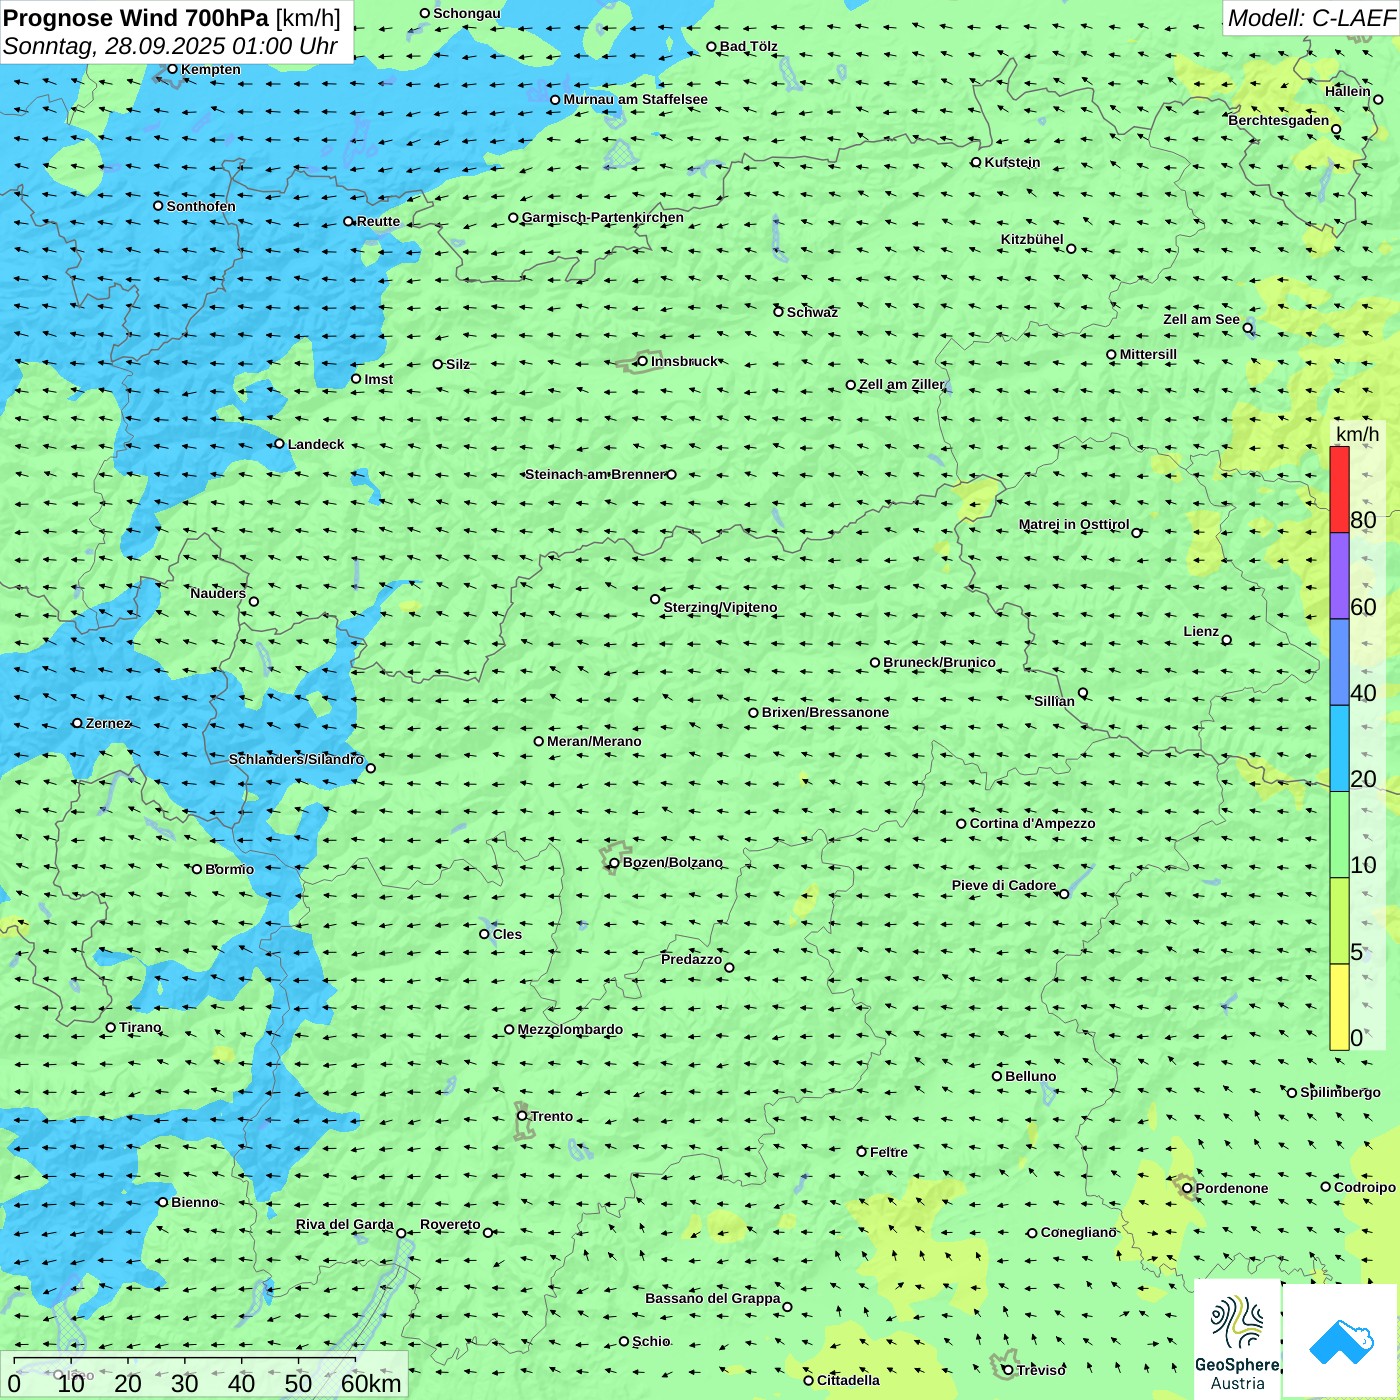Screen dimensions: 1400x1400
Task: Click the Trento city marker
Action: [x=522, y=1116]
